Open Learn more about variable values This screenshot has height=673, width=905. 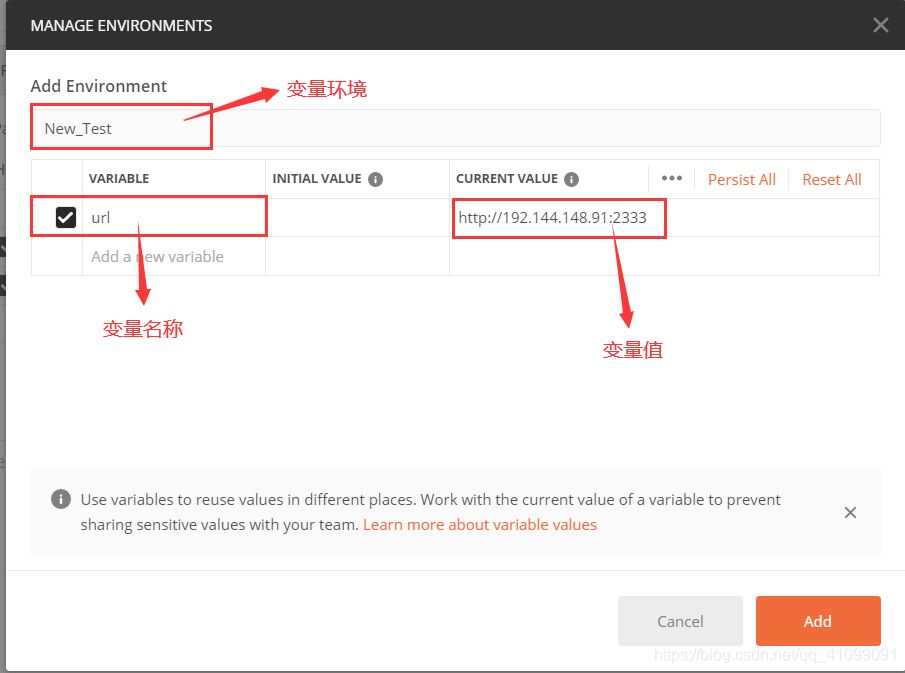tap(480, 524)
